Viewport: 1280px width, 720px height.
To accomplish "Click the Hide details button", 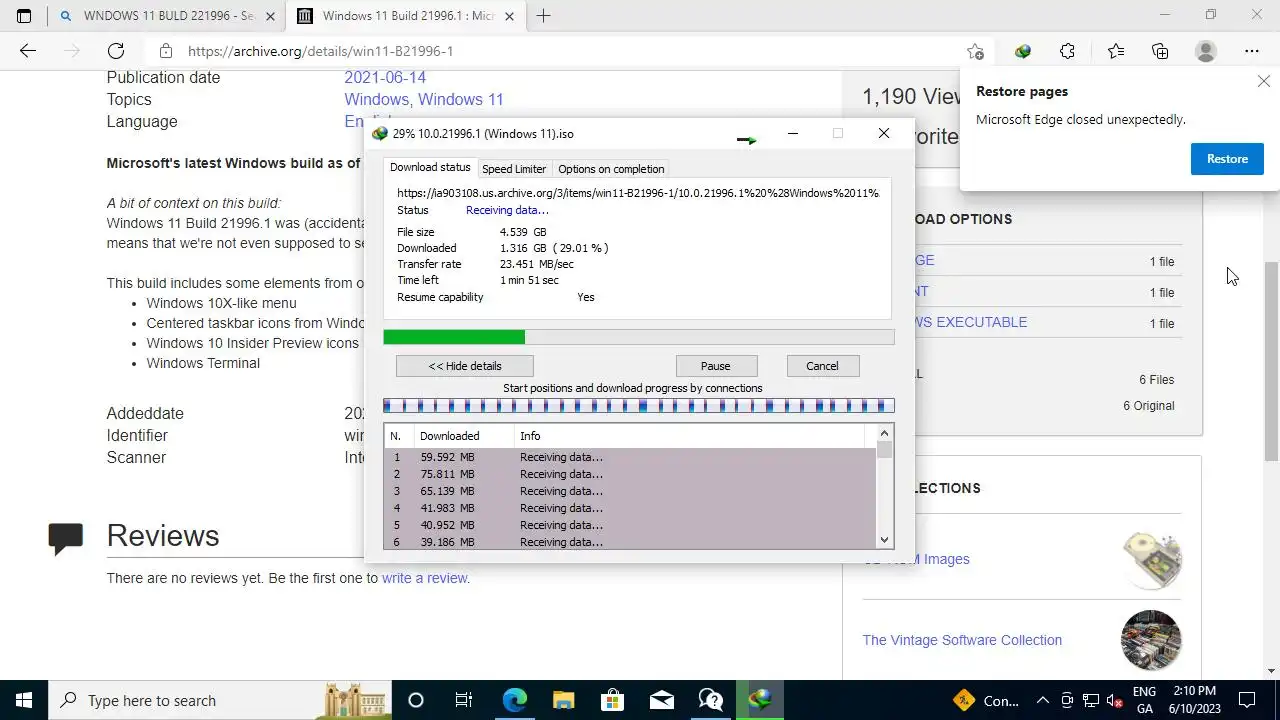I will [465, 366].
